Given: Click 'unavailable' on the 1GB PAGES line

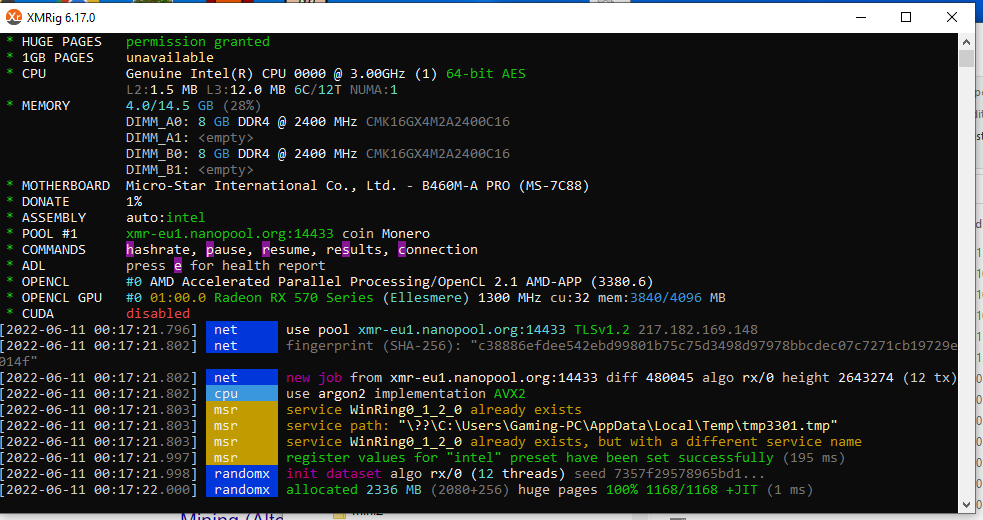Looking at the screenshot, I should tap(170, 58).
